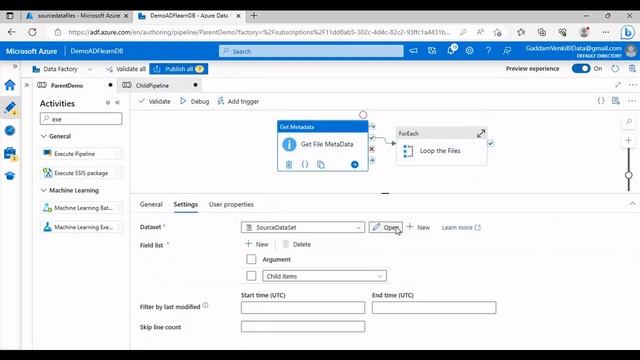Switch to the sourcedatafiles browser tab
Viewport: 640px width, 360px height.
(x=78, y=16)
